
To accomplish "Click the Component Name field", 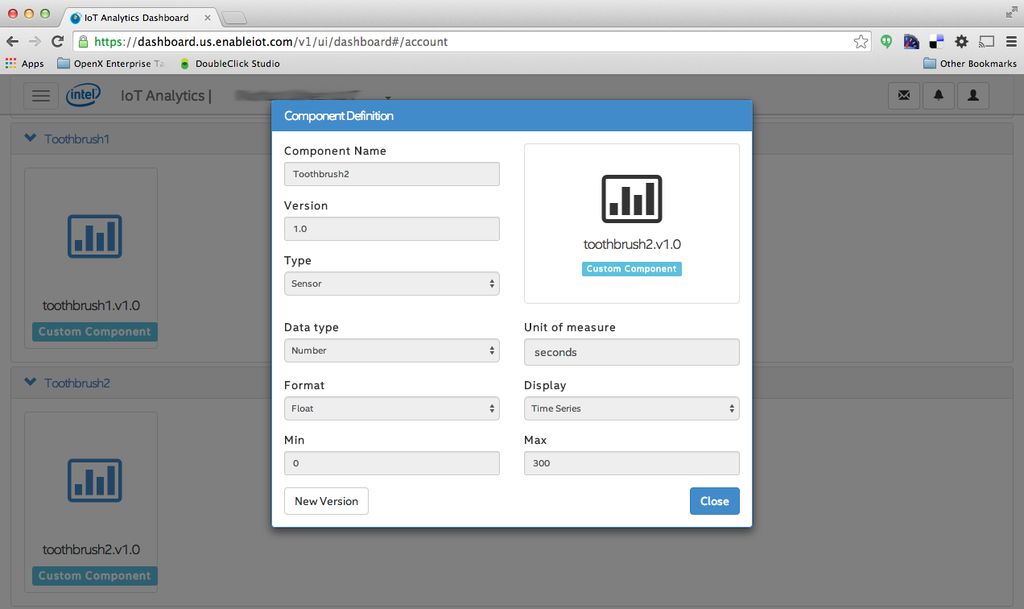I will pos(392,174).
